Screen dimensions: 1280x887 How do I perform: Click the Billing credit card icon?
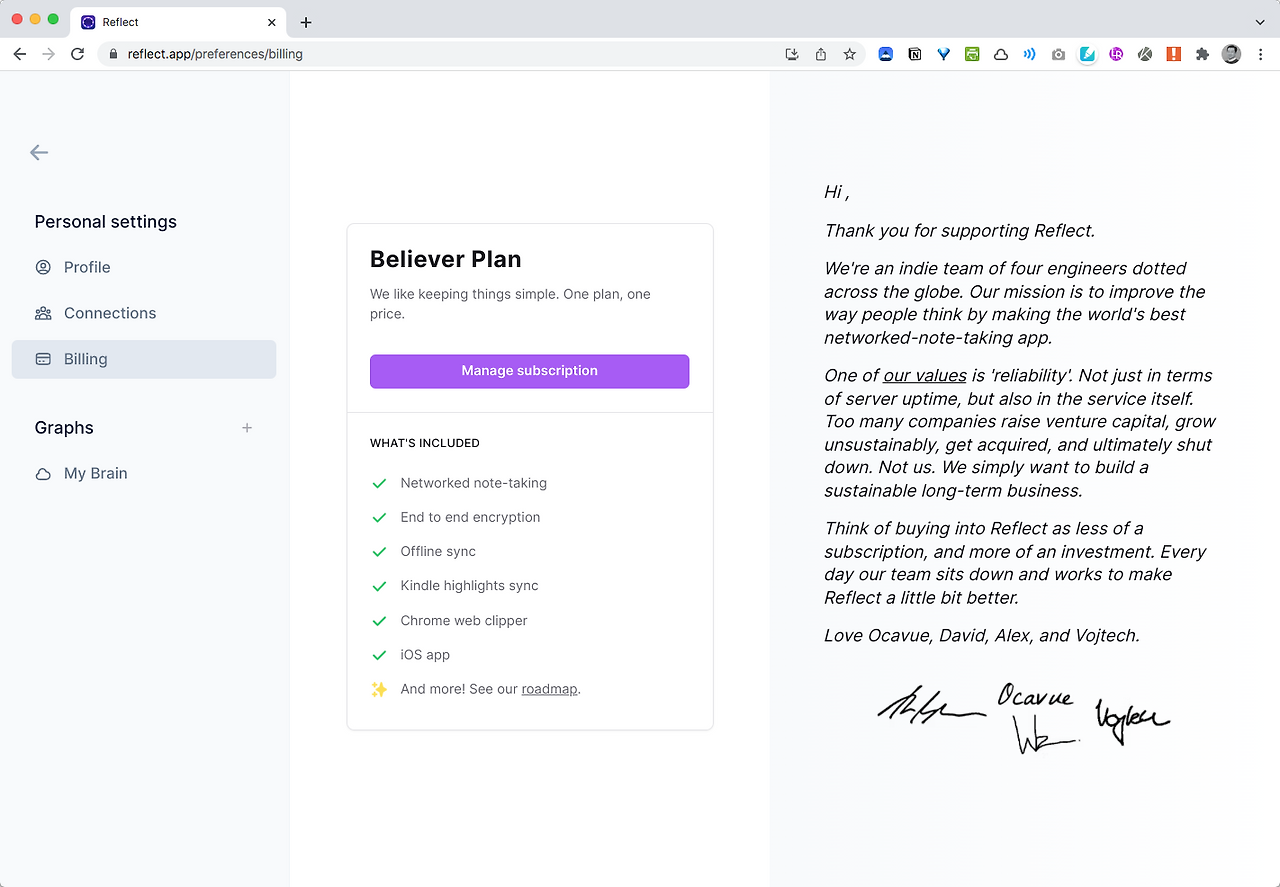pyautogui.click(x=43, y=359)
